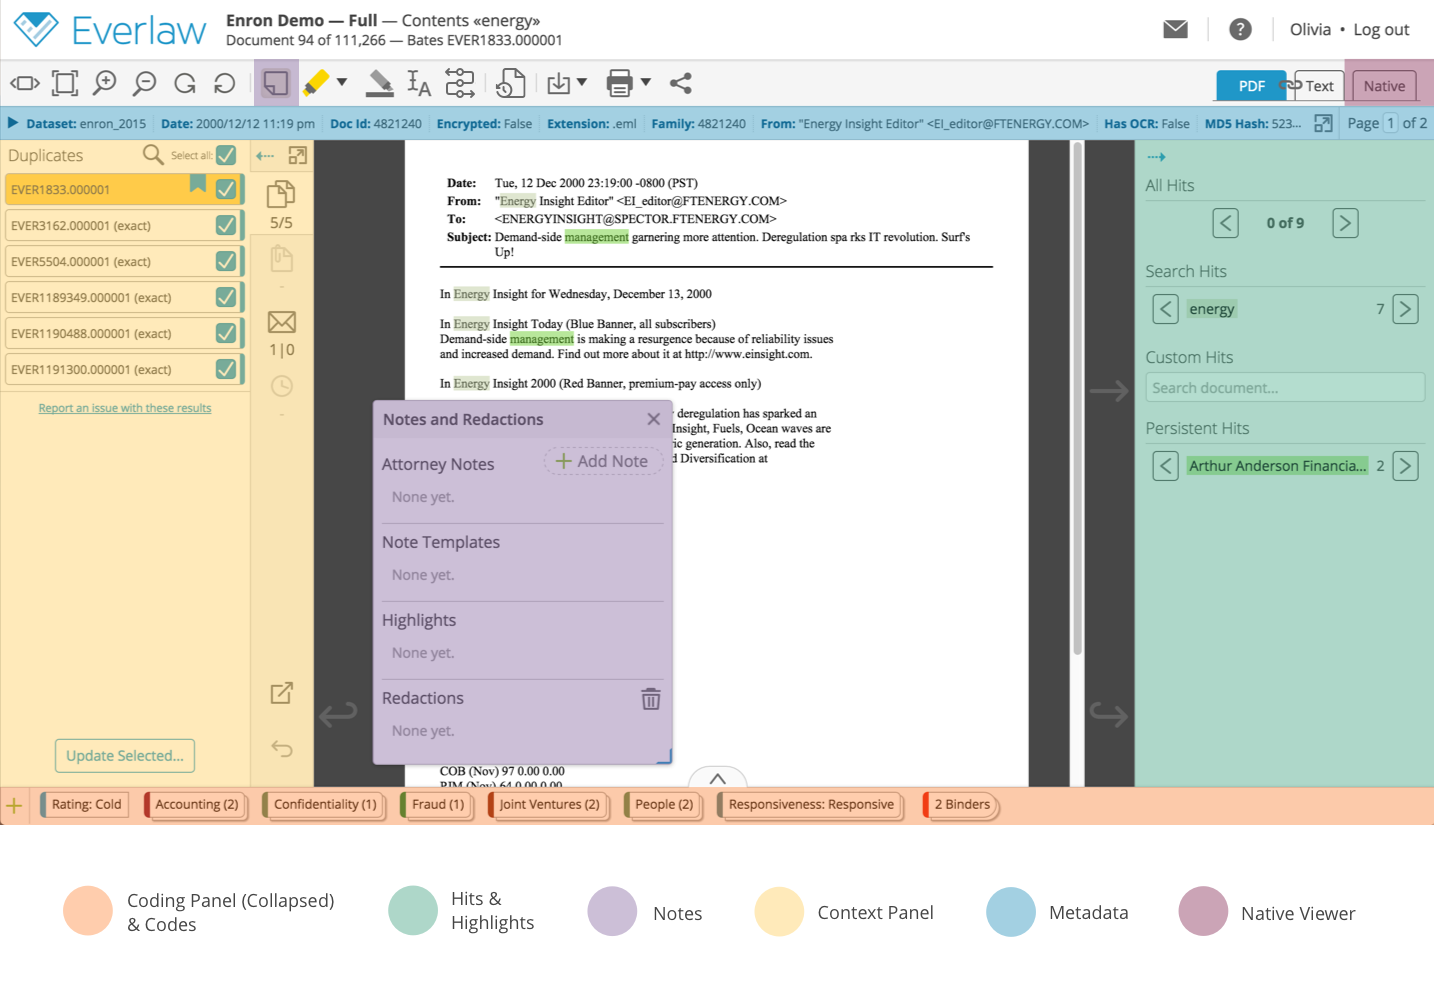Go to next energy search hit

(x=1405, y=309)
